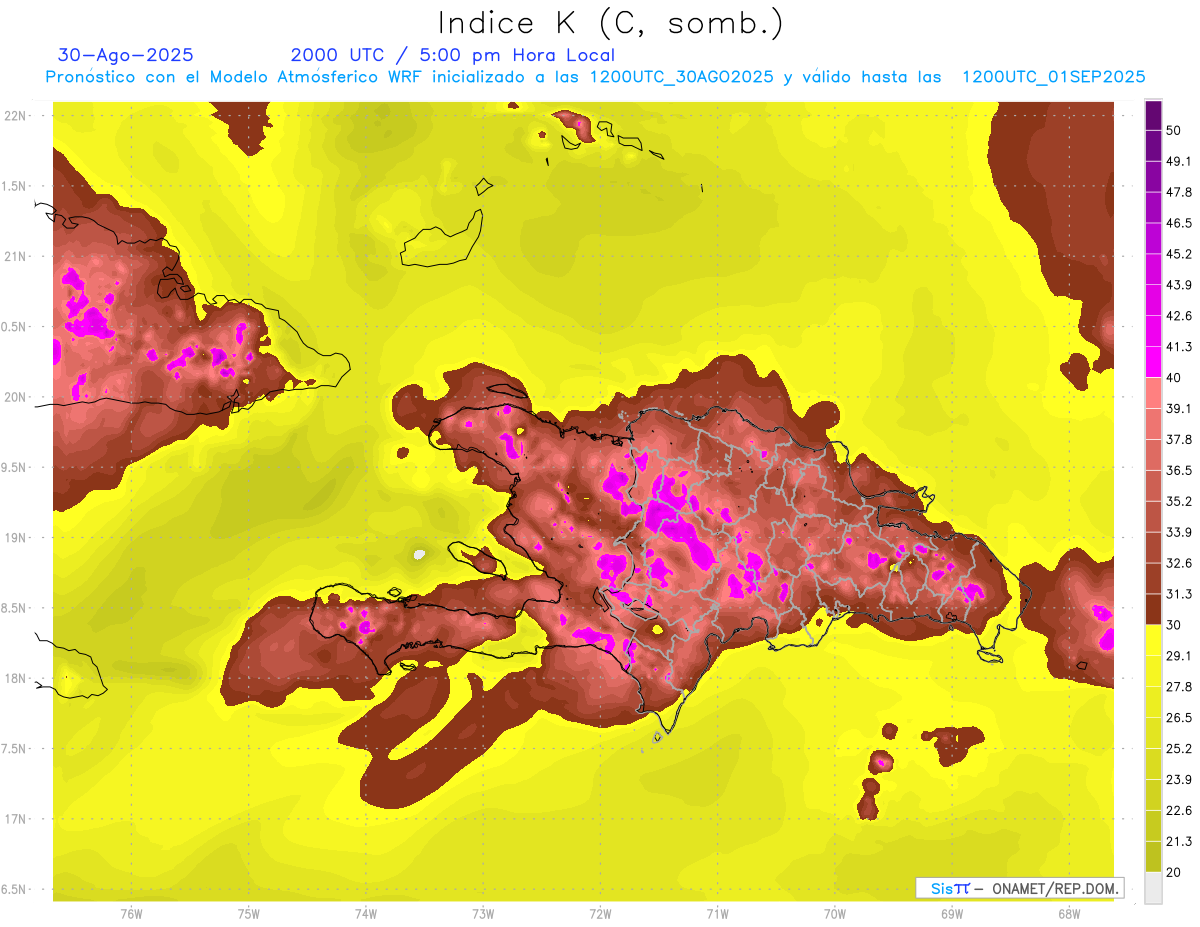Click the colorbar value label 35.2
Image resolution: width=1200 pixels, height=927 pixels.
click(x=1178, y=501)
